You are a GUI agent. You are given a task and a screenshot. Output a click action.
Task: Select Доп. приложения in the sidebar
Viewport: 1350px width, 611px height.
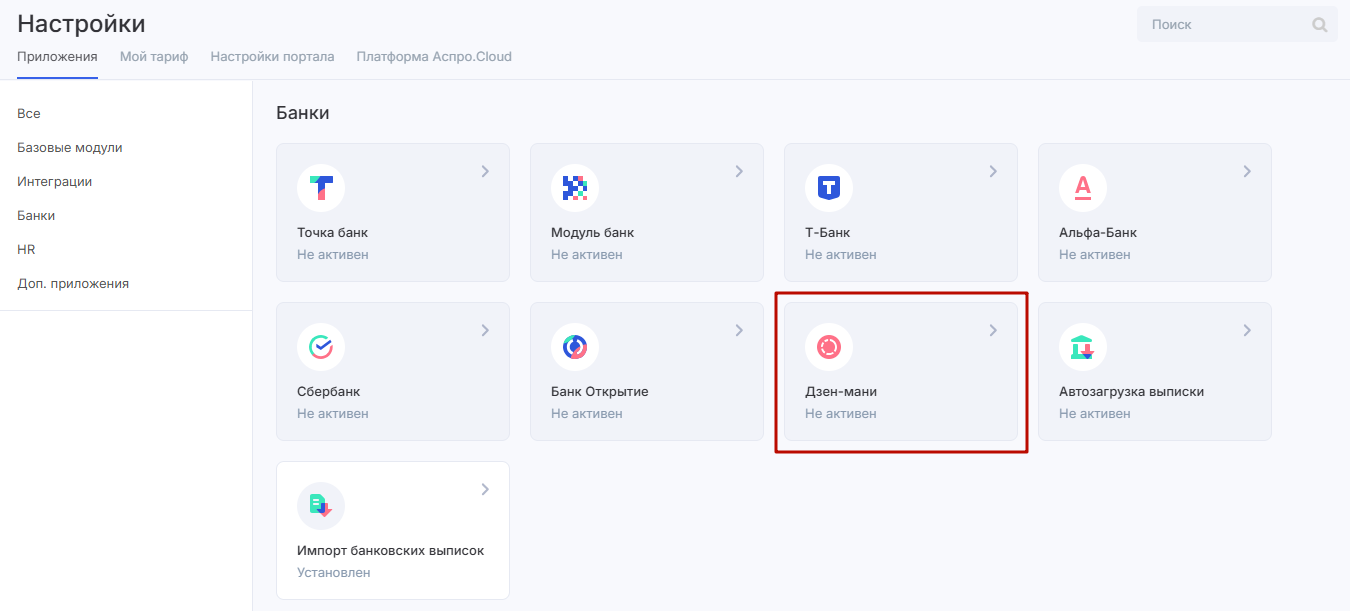click(x=73, y=284)
